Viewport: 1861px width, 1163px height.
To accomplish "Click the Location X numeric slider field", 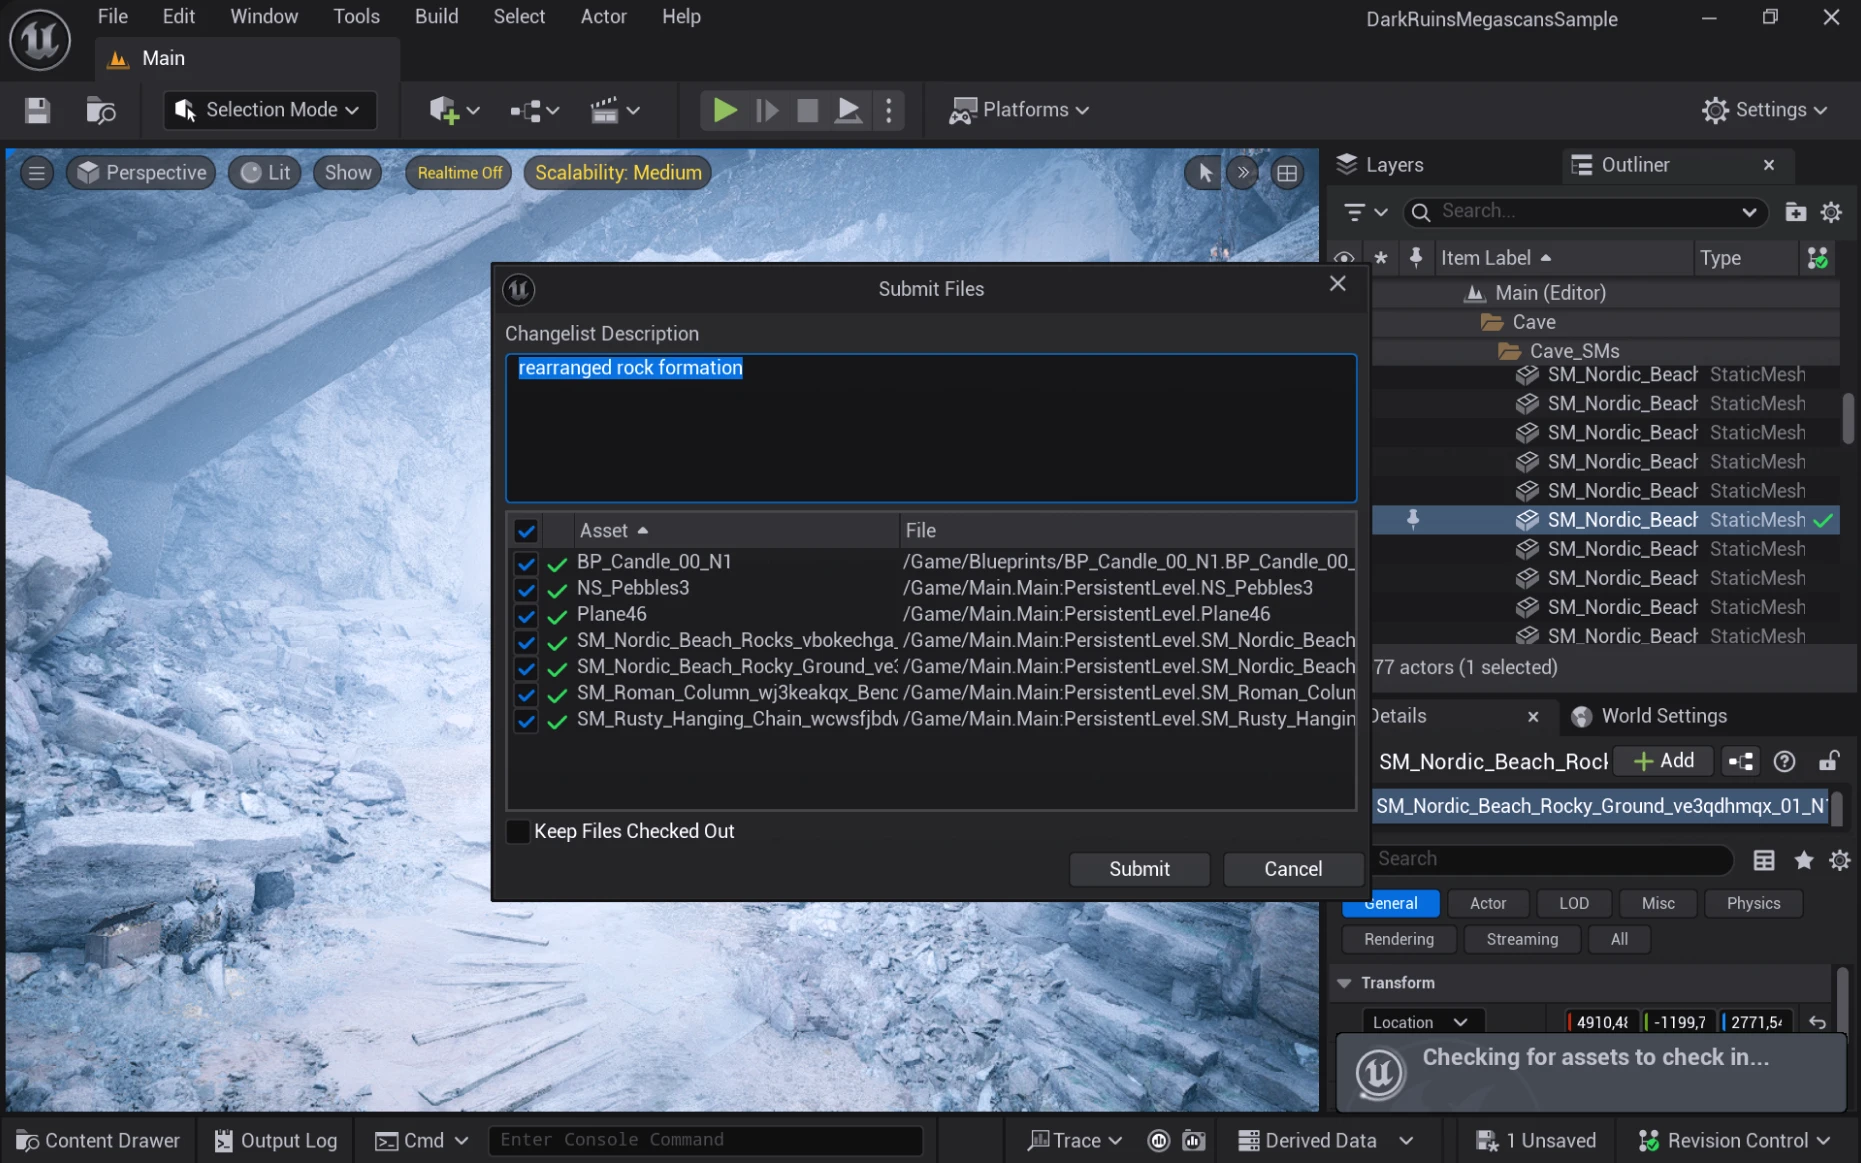I will (x=1598, y=1021).
